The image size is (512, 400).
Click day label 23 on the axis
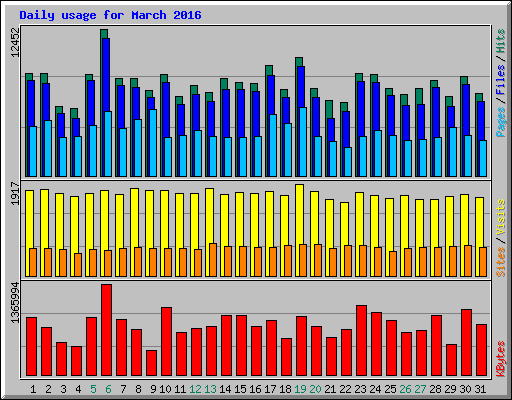(360, 389)
